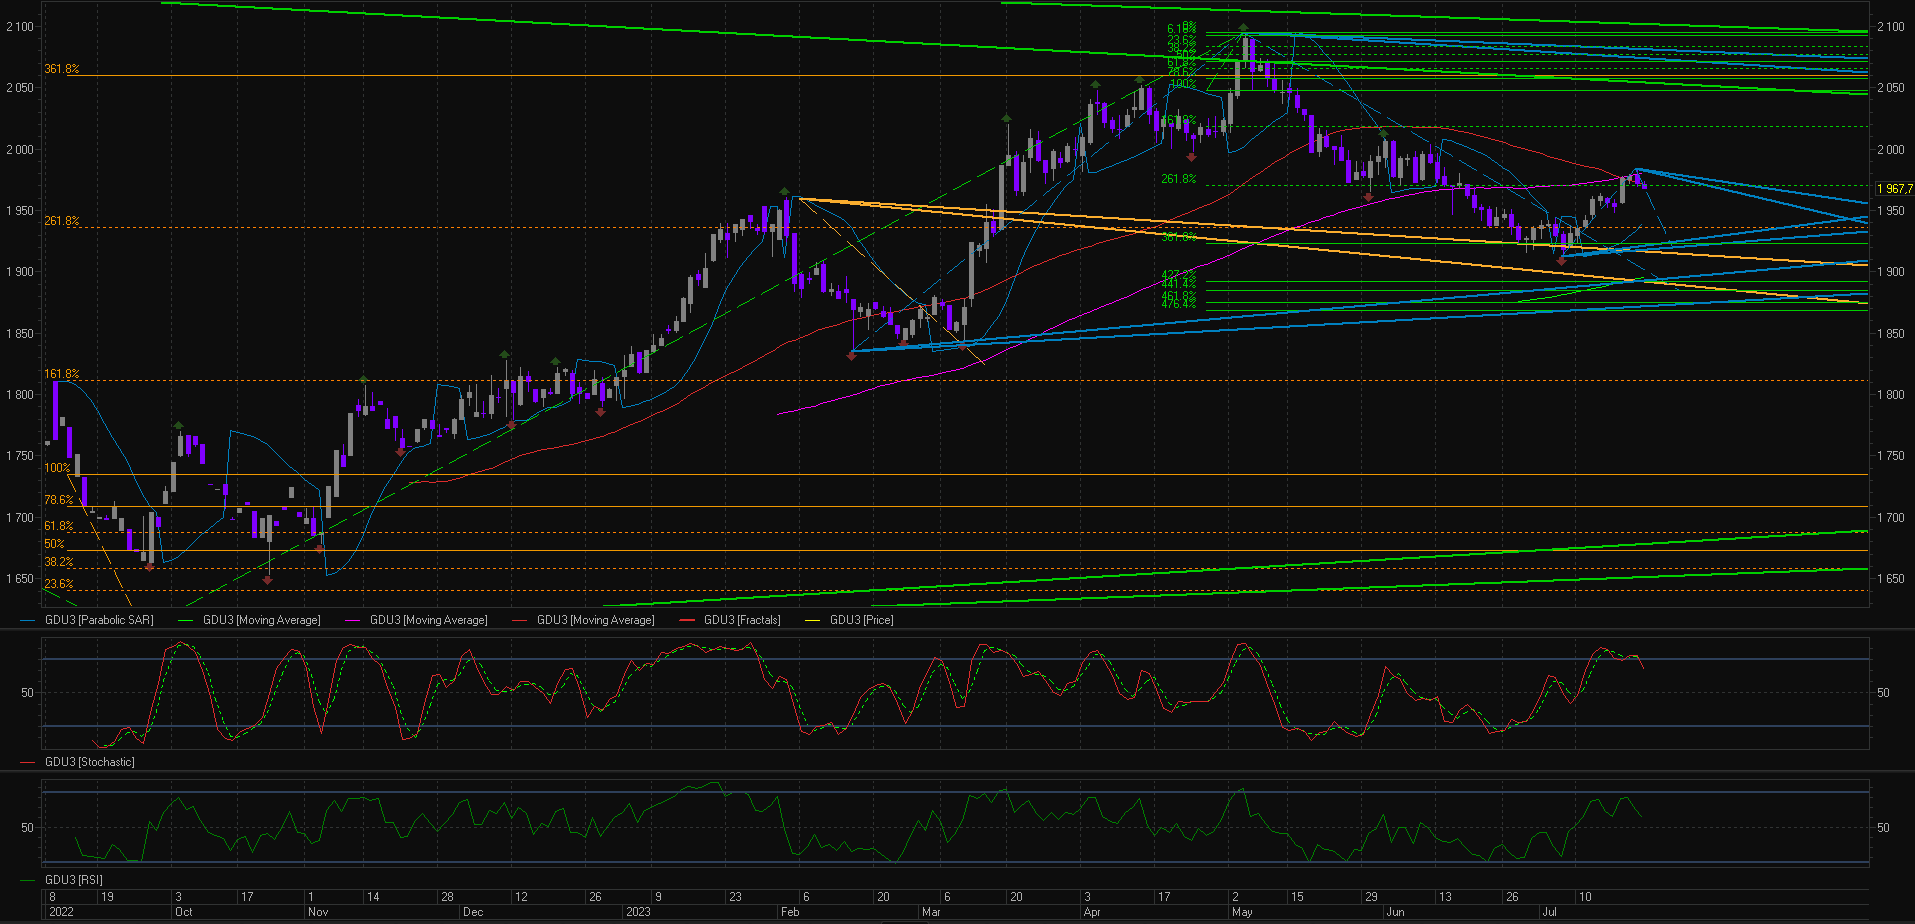This screenshot has height=924, width=1915.
Task: Select the orange 361.8% Fibonacci level label
Action: pyautogui.click(x=61, y=69)
